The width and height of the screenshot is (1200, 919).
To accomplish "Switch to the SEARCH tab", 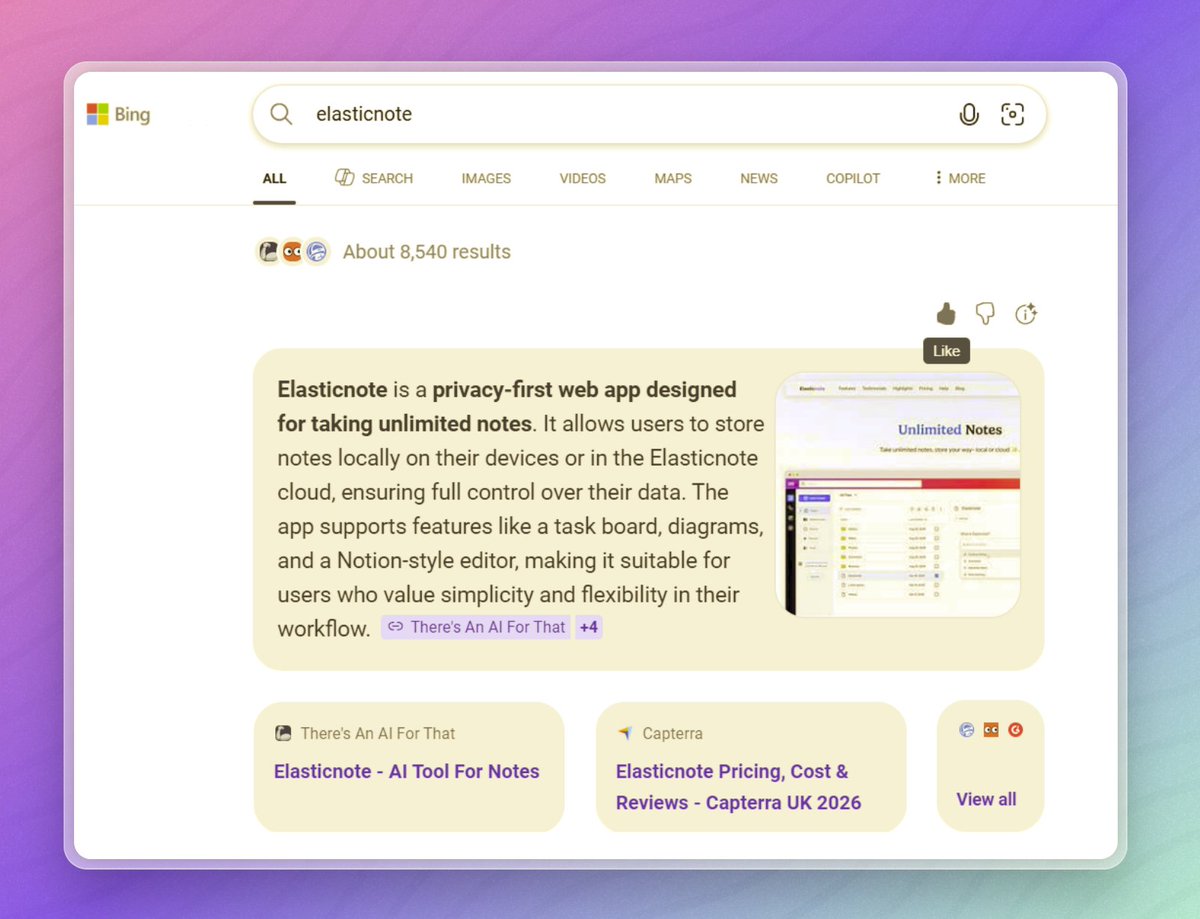I will pos(374,178).
